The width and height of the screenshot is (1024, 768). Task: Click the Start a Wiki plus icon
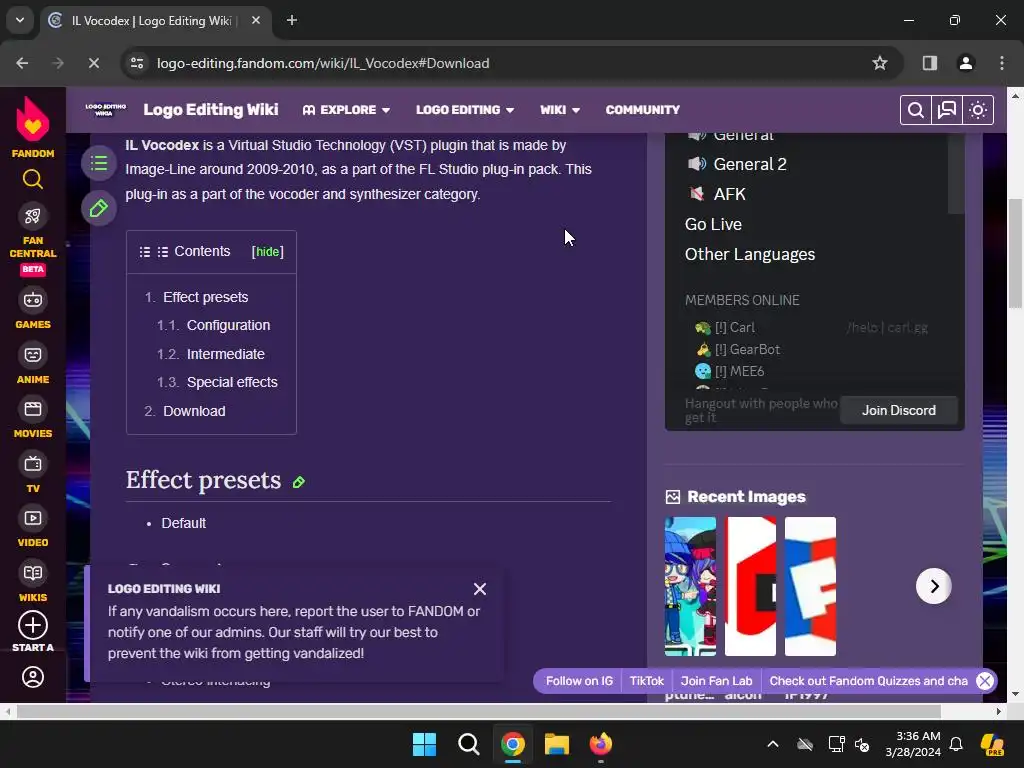click(33, 625)
